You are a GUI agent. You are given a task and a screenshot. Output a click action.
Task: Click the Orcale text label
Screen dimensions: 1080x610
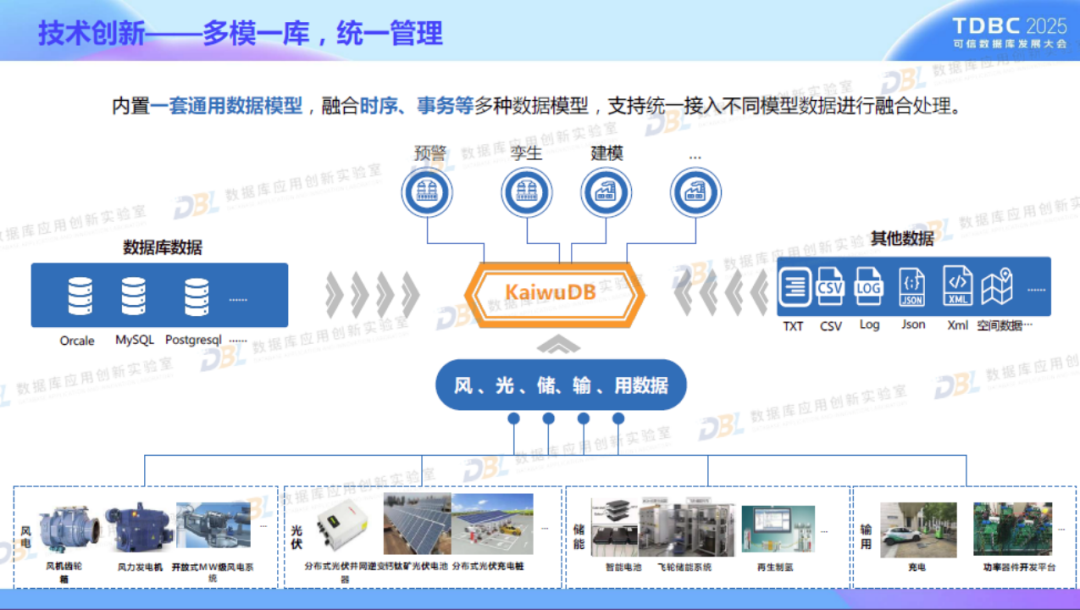77,341
